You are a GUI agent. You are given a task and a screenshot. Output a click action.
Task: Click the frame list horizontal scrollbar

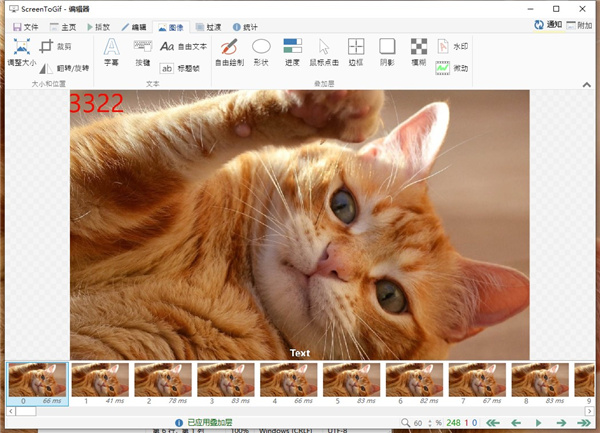[300, 410]
